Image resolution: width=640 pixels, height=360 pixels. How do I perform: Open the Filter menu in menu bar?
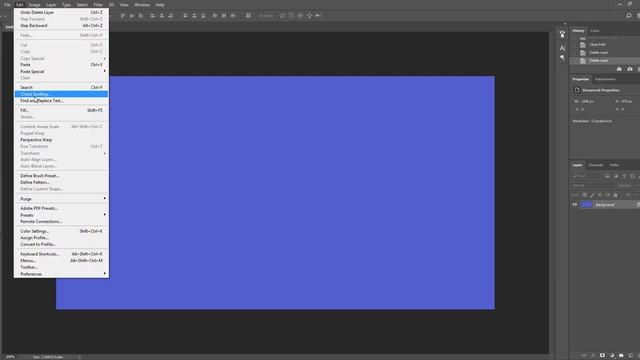click(98, 5)
